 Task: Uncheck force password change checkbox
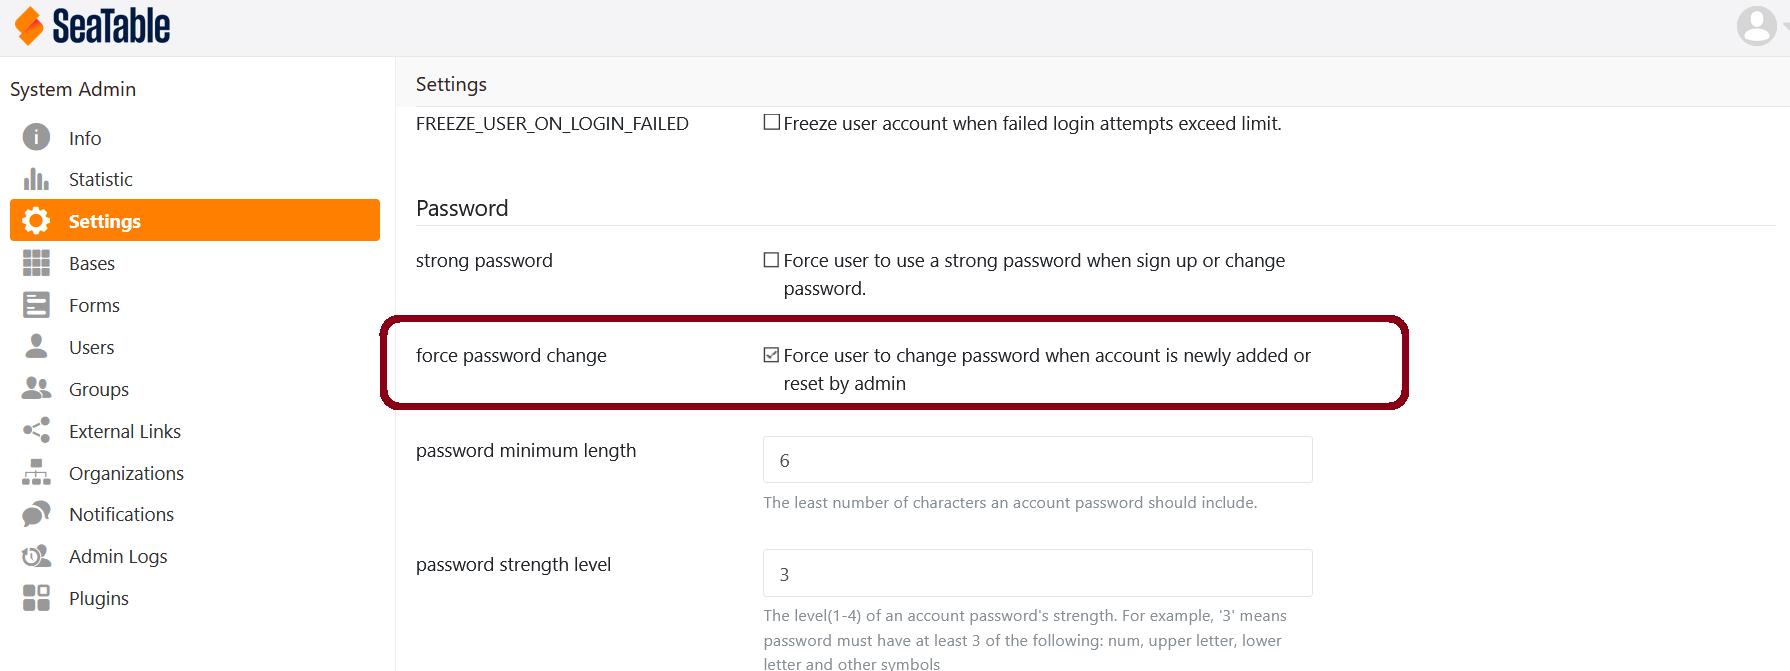[771, 355]
